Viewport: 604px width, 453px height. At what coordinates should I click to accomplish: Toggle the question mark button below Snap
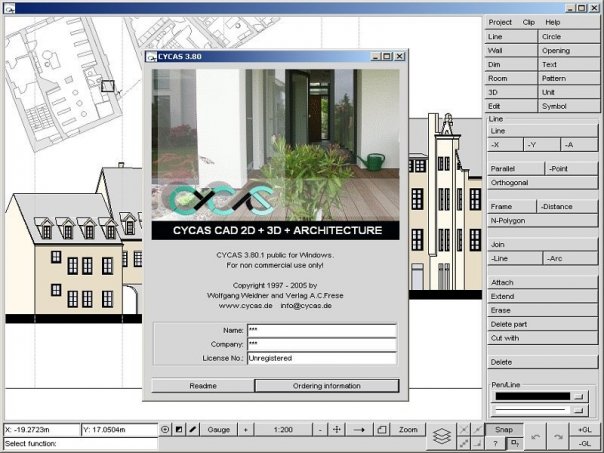(x=495, y=443)
